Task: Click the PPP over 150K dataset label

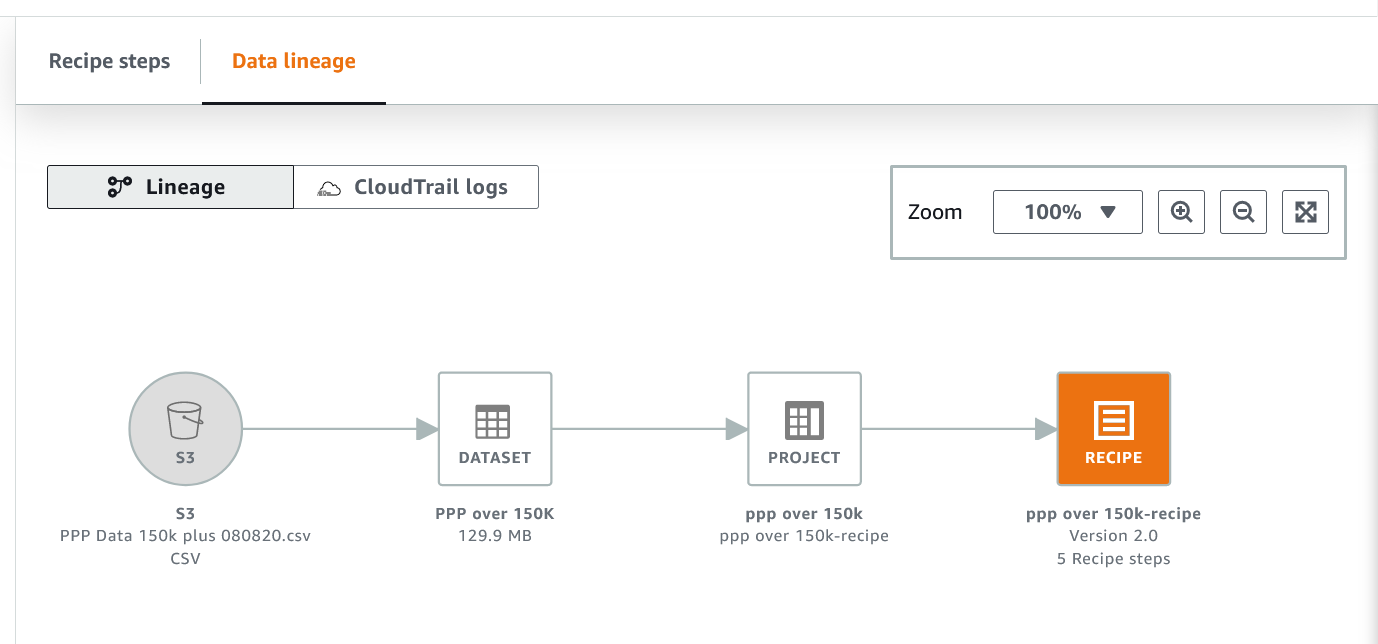Action: pos(495,514)
